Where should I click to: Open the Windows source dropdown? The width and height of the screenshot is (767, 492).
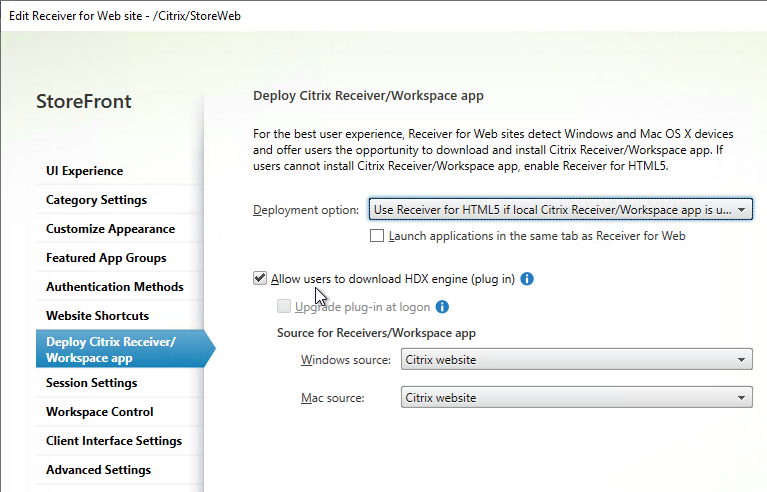coord(577,359)
